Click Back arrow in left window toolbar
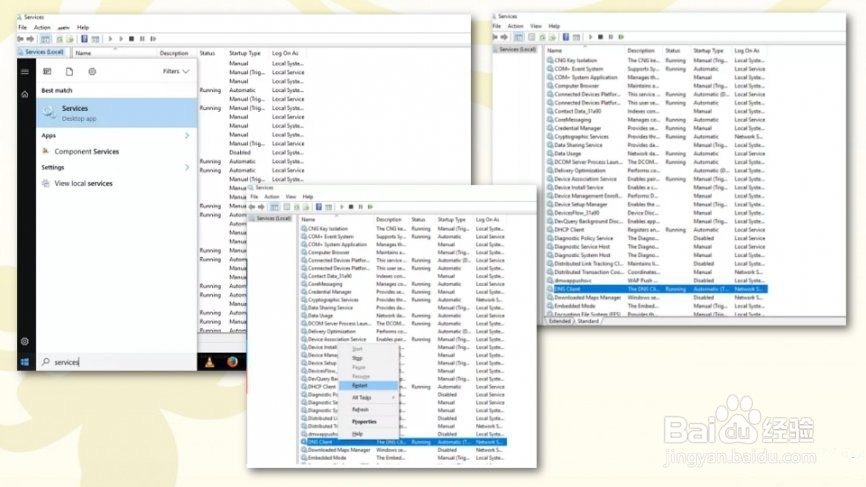866x487 pixels. point(21,39)
